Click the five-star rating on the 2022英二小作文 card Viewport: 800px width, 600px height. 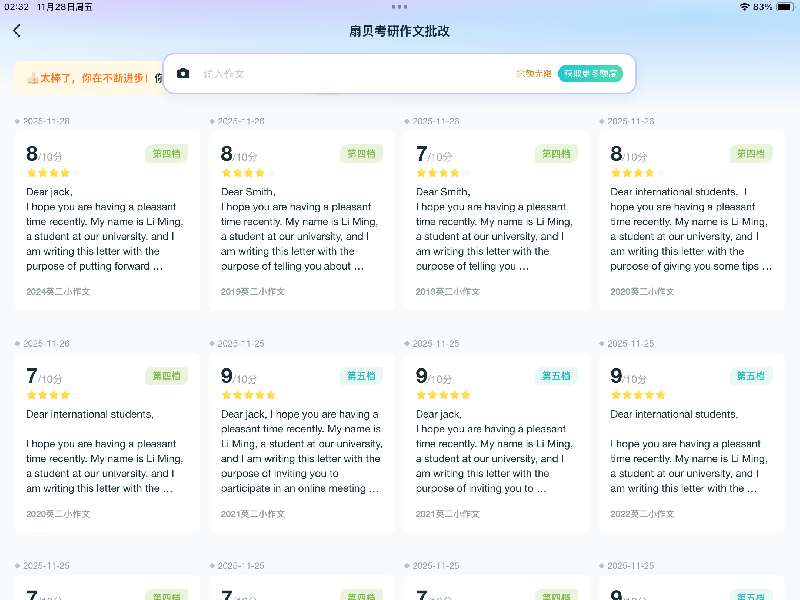point(638,395)
